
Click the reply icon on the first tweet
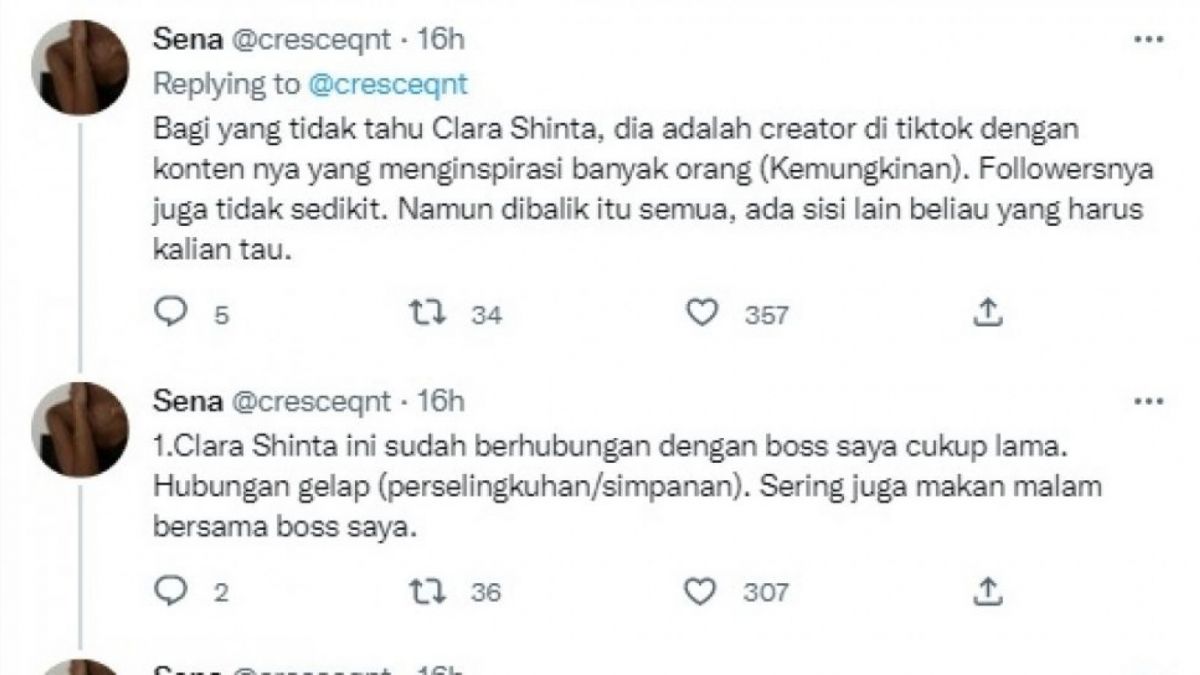click(172, 313)
